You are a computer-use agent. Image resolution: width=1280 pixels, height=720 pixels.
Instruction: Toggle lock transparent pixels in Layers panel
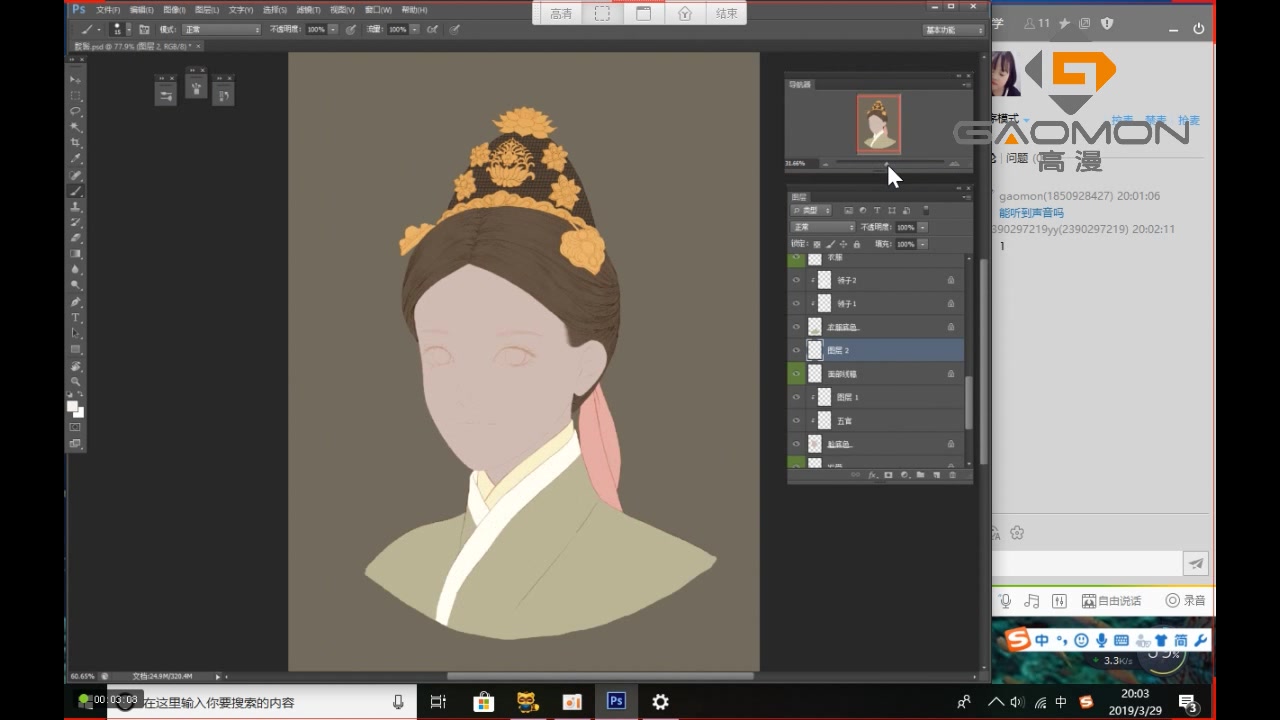817,244
